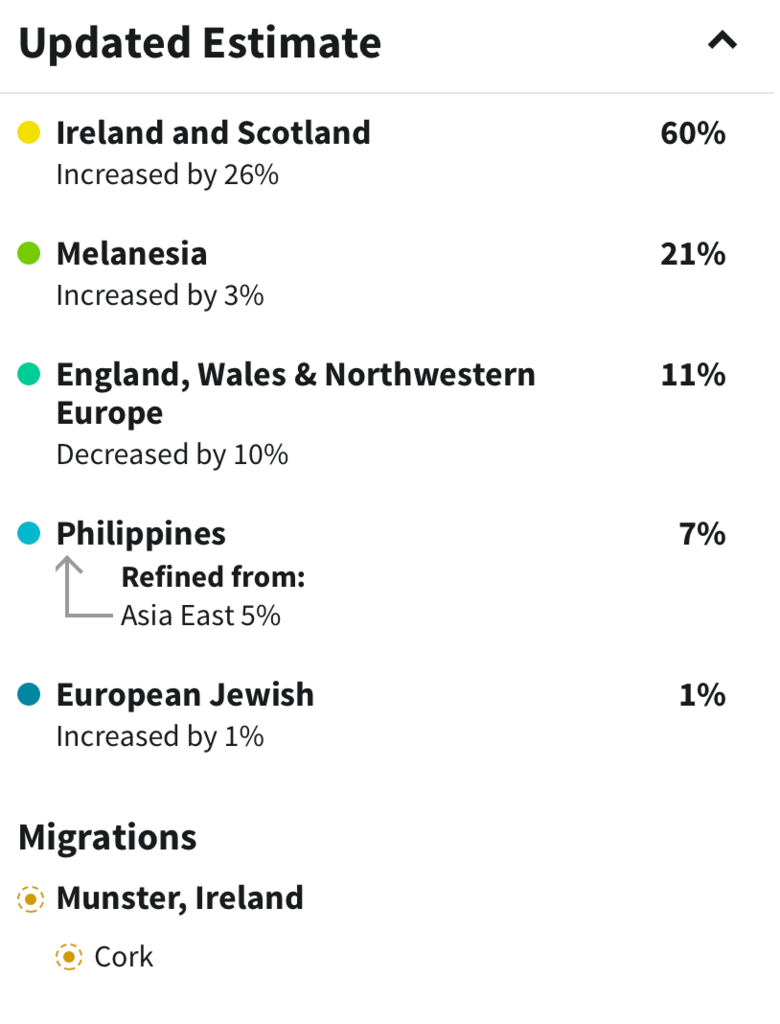Click the cyan Philippines region dot
The image size is (780, 1024).
(29, 533)
